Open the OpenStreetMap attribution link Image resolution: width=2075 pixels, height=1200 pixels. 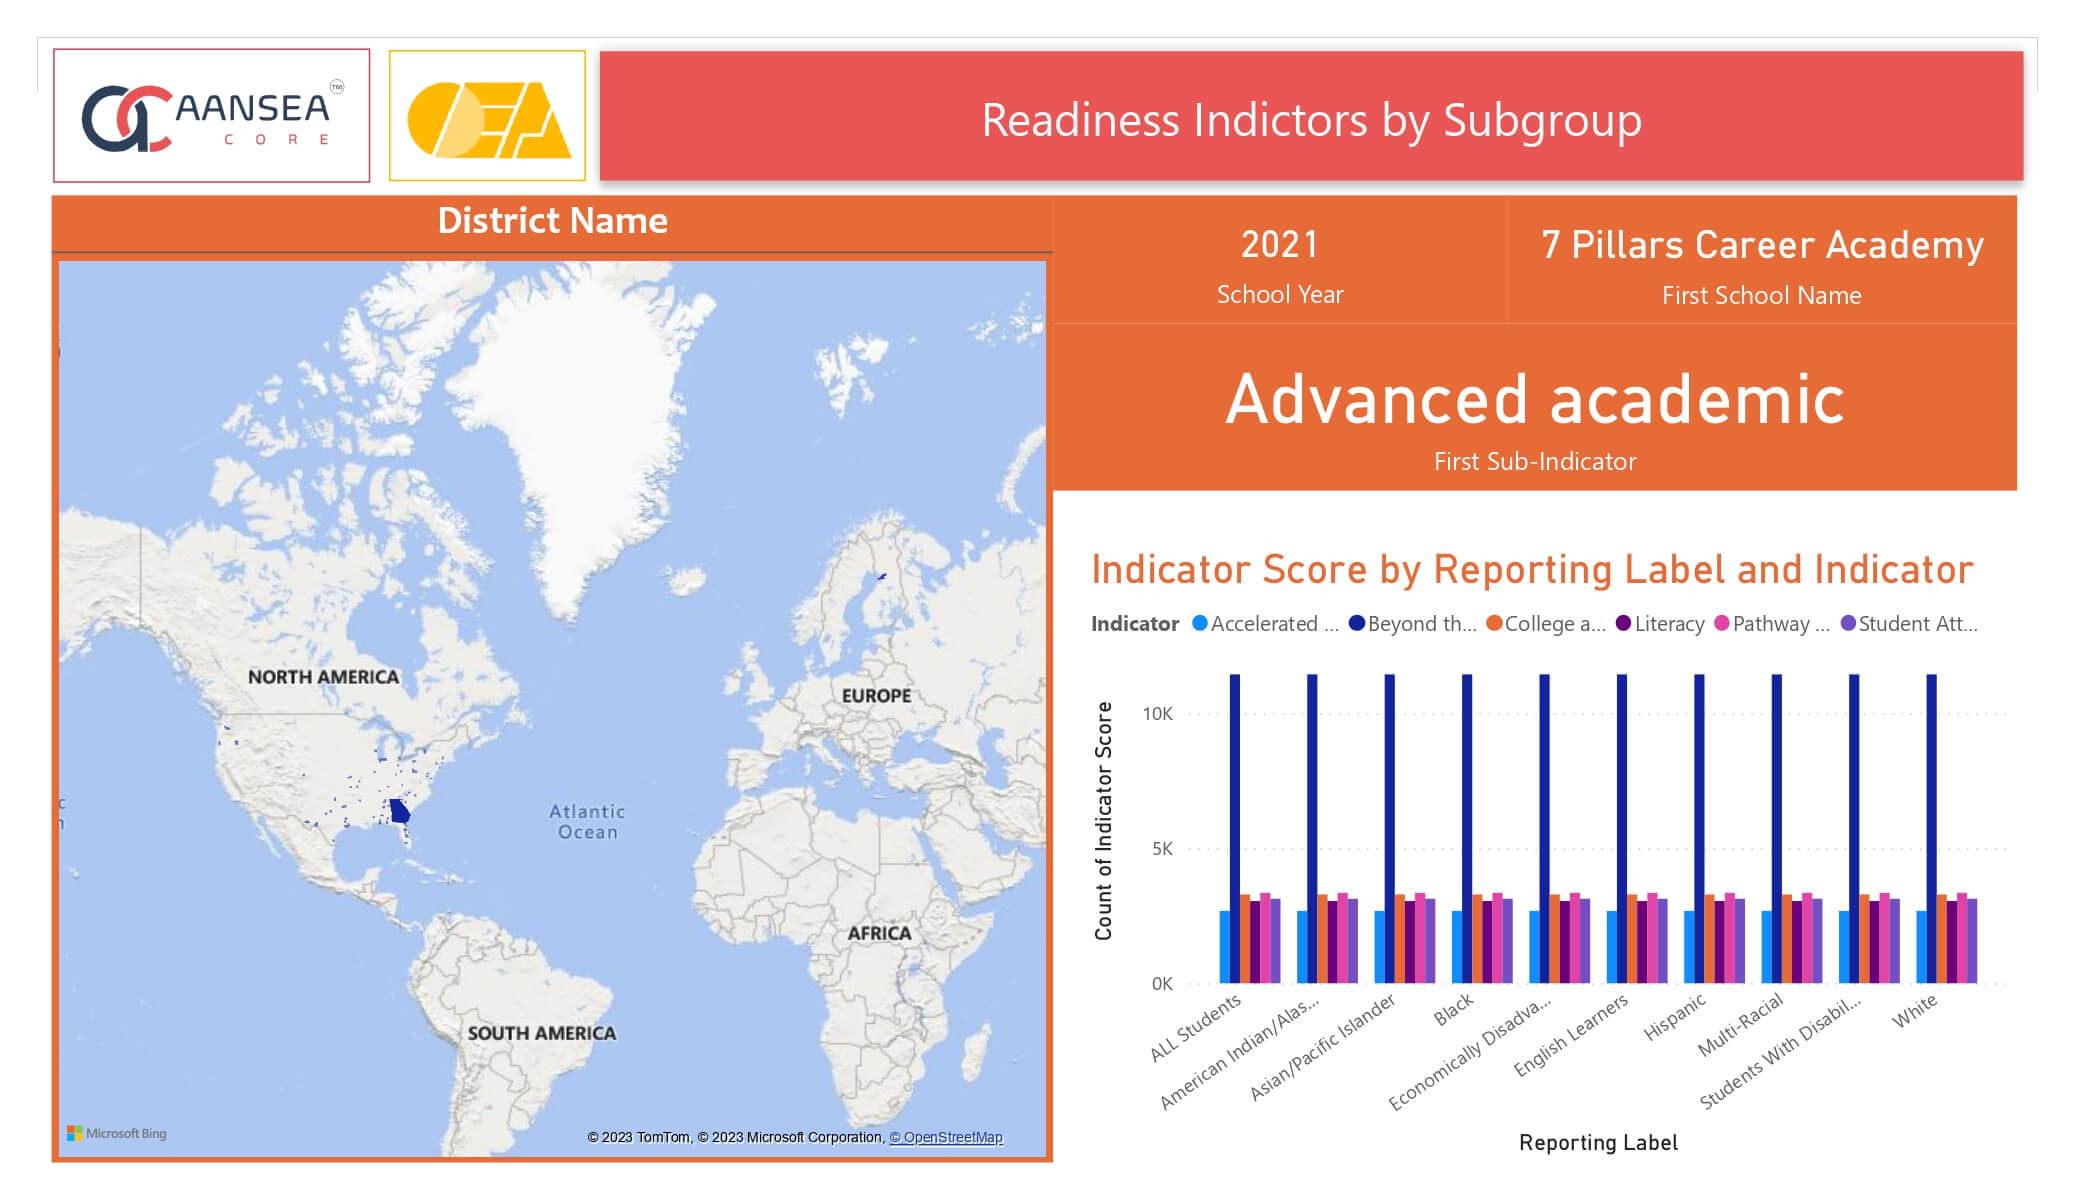pos(946,1137)
